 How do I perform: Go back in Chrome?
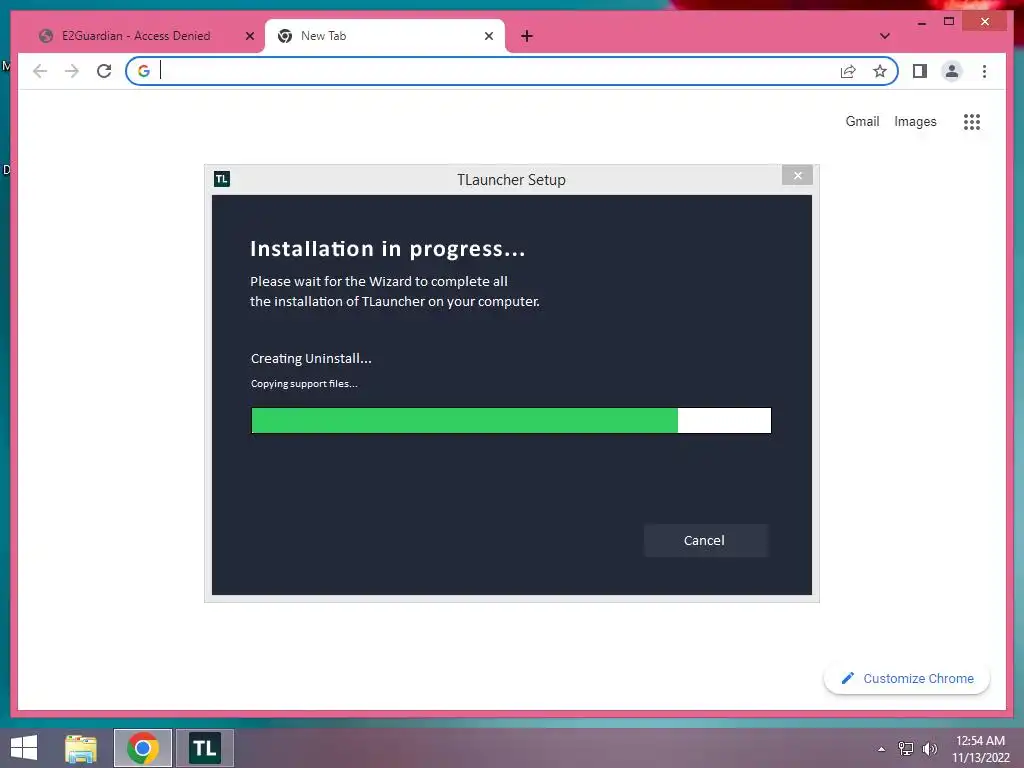click(x=40, y=71)
